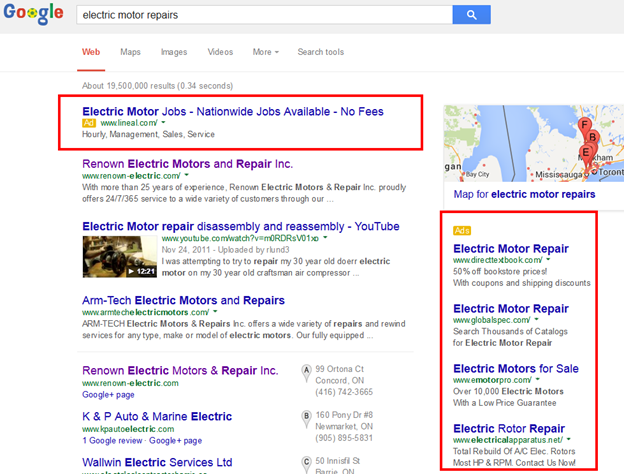Open the Electric Motor Jobs Nationwide ad link
The height and width of the screenshot is (474, 624).
(233, 111)
